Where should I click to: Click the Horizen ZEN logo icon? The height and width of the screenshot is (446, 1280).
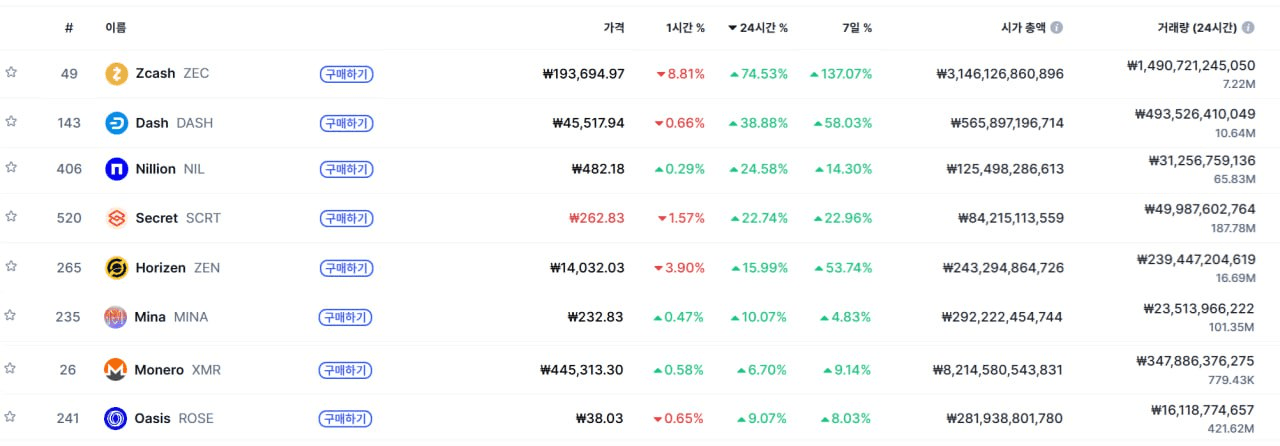coord(117,268)
